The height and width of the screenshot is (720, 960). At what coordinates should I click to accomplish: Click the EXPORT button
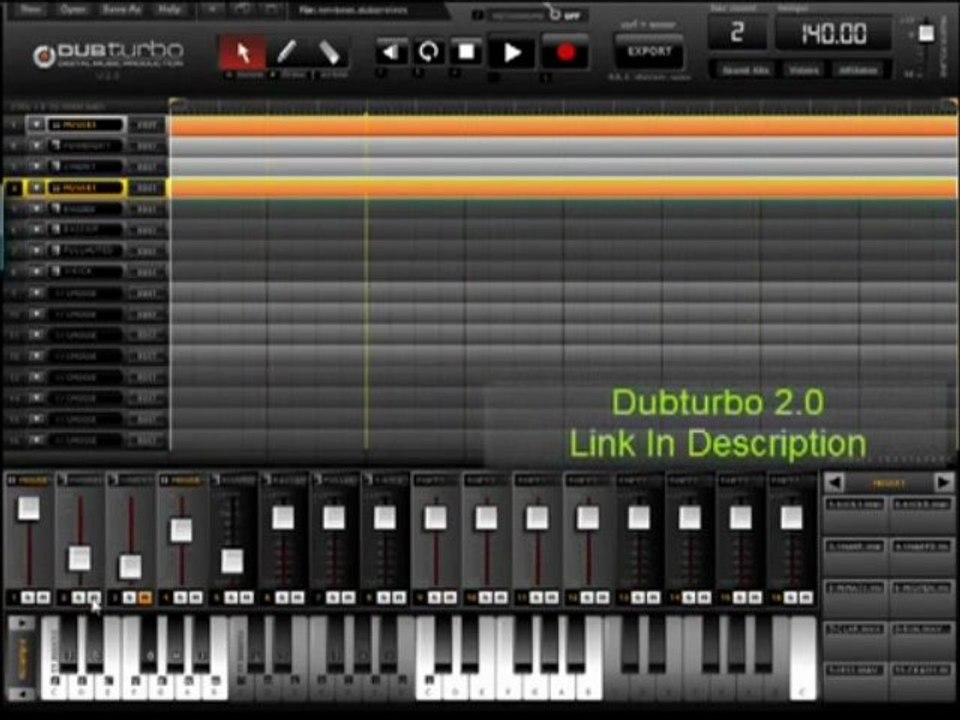click(x=649, y=51)
